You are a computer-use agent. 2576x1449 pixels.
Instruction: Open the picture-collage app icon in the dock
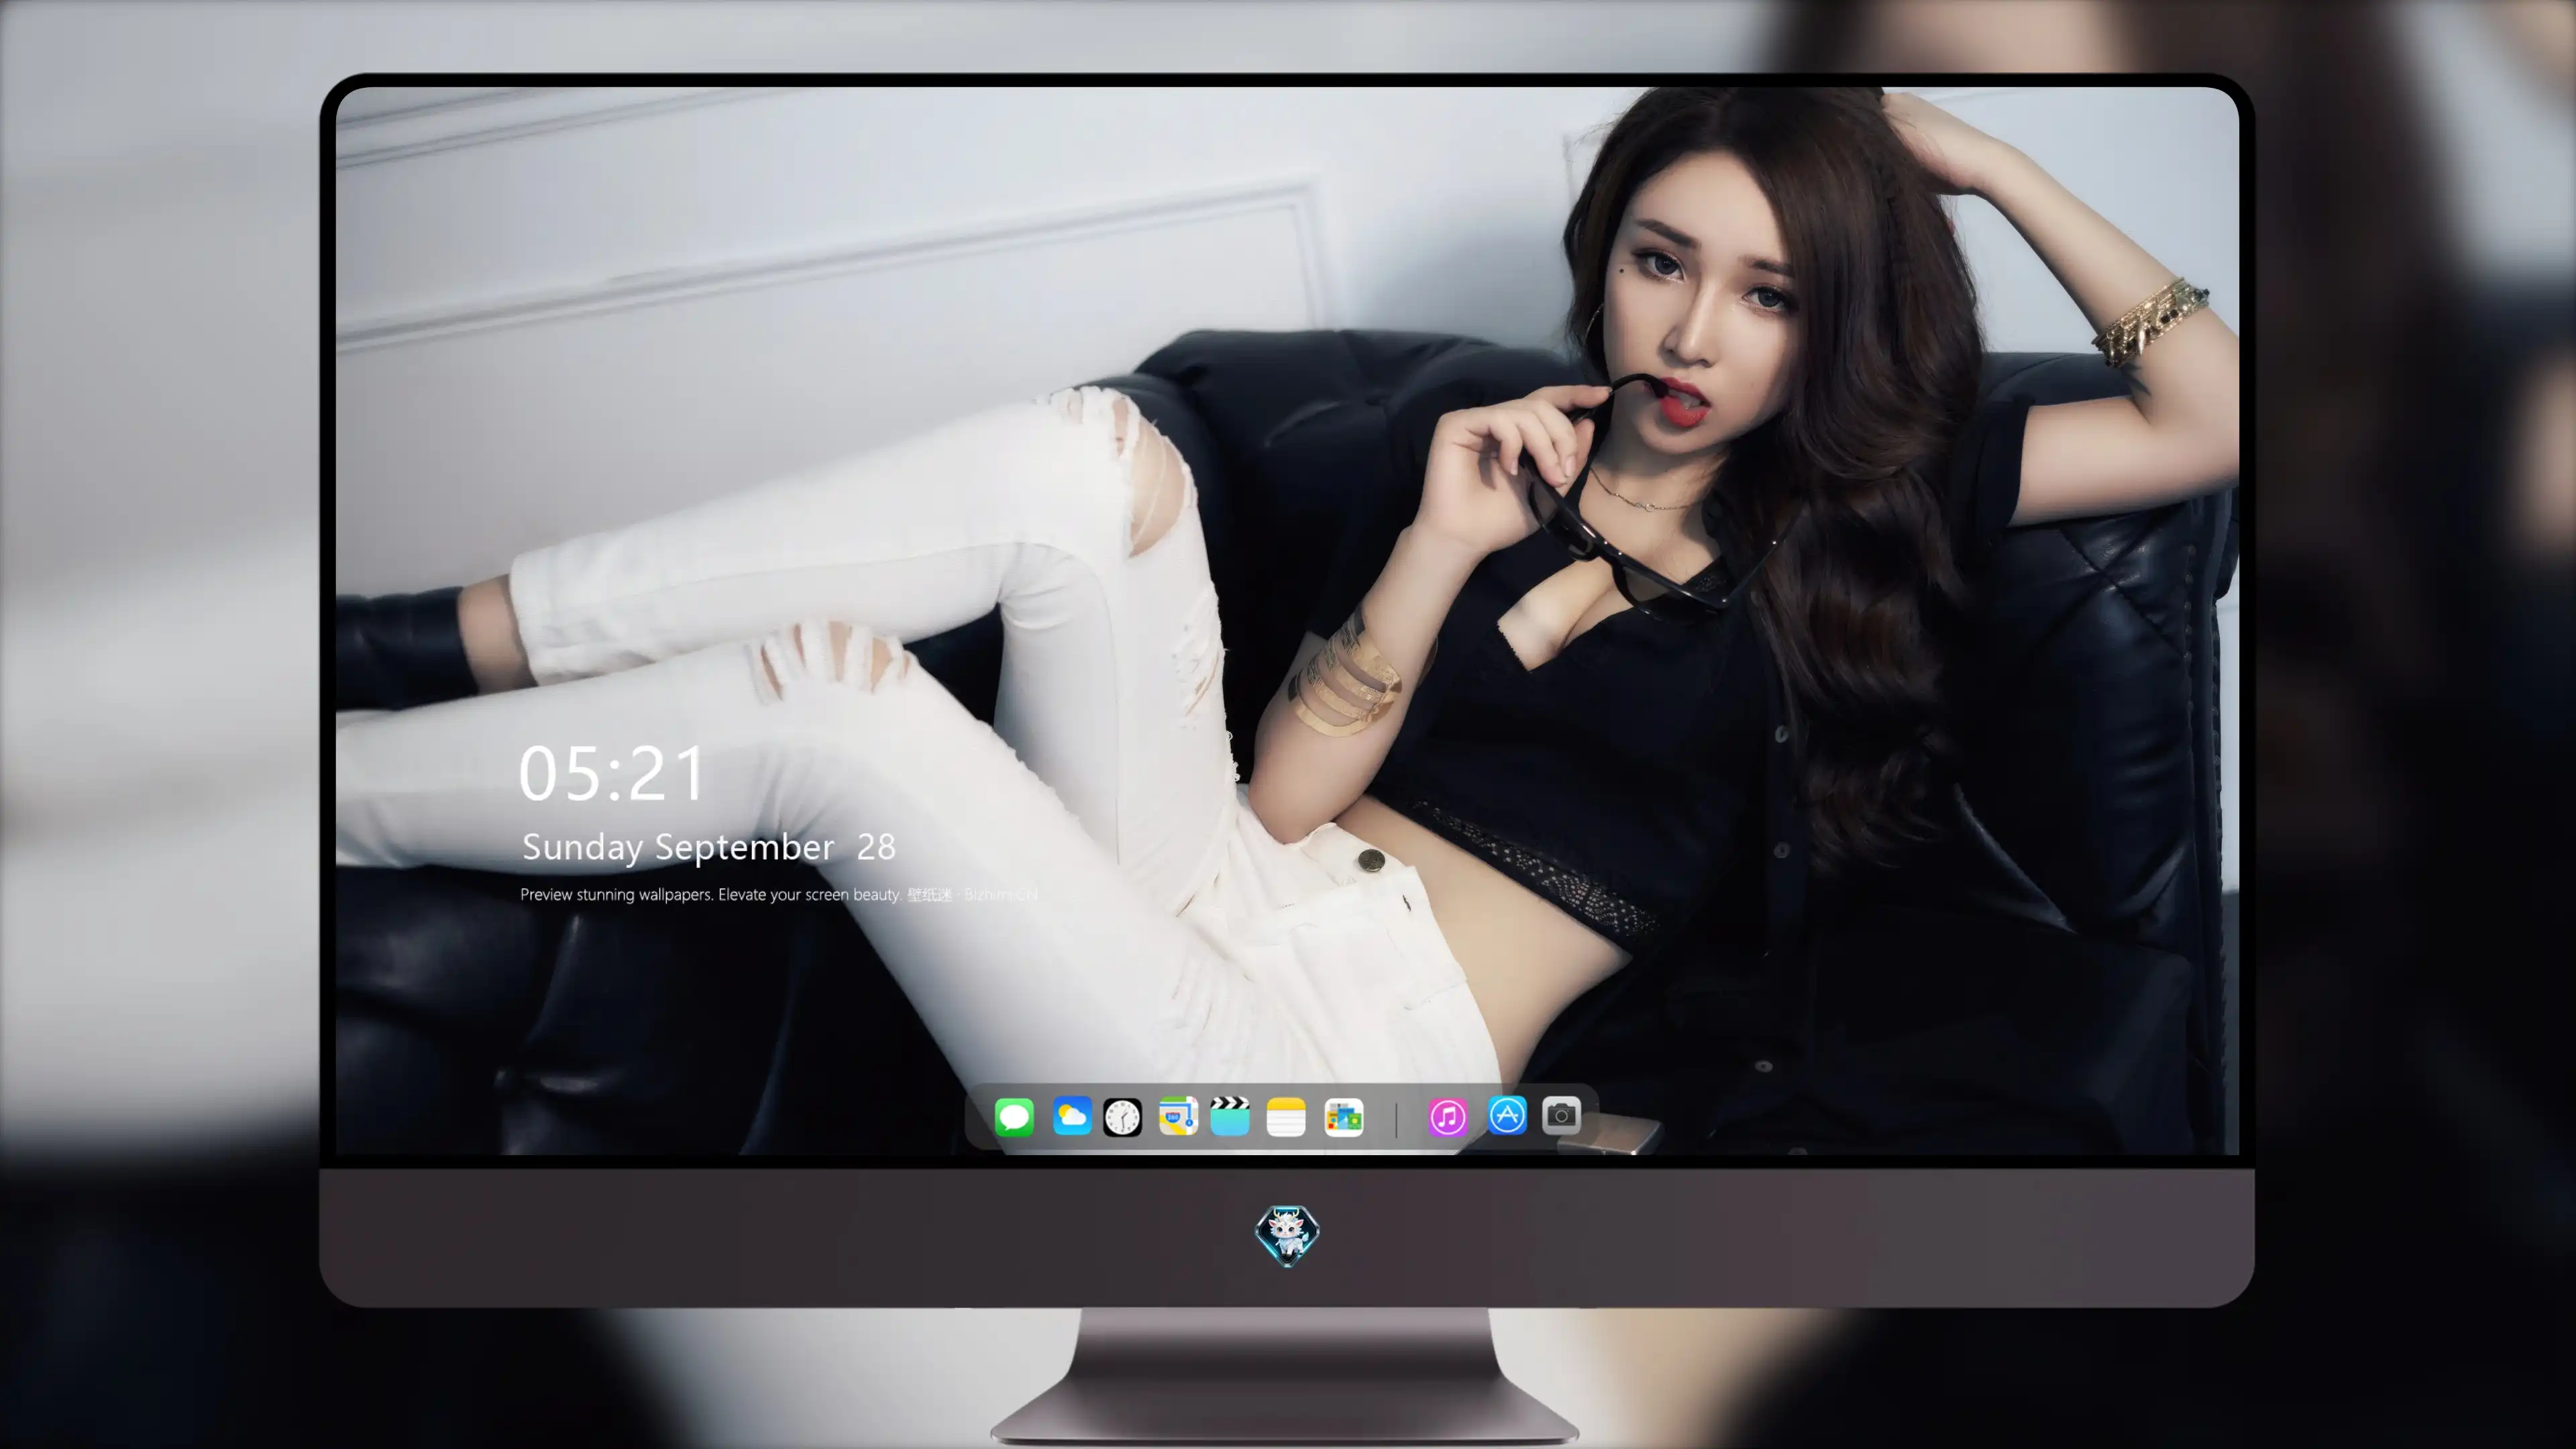(1343, 1117)
